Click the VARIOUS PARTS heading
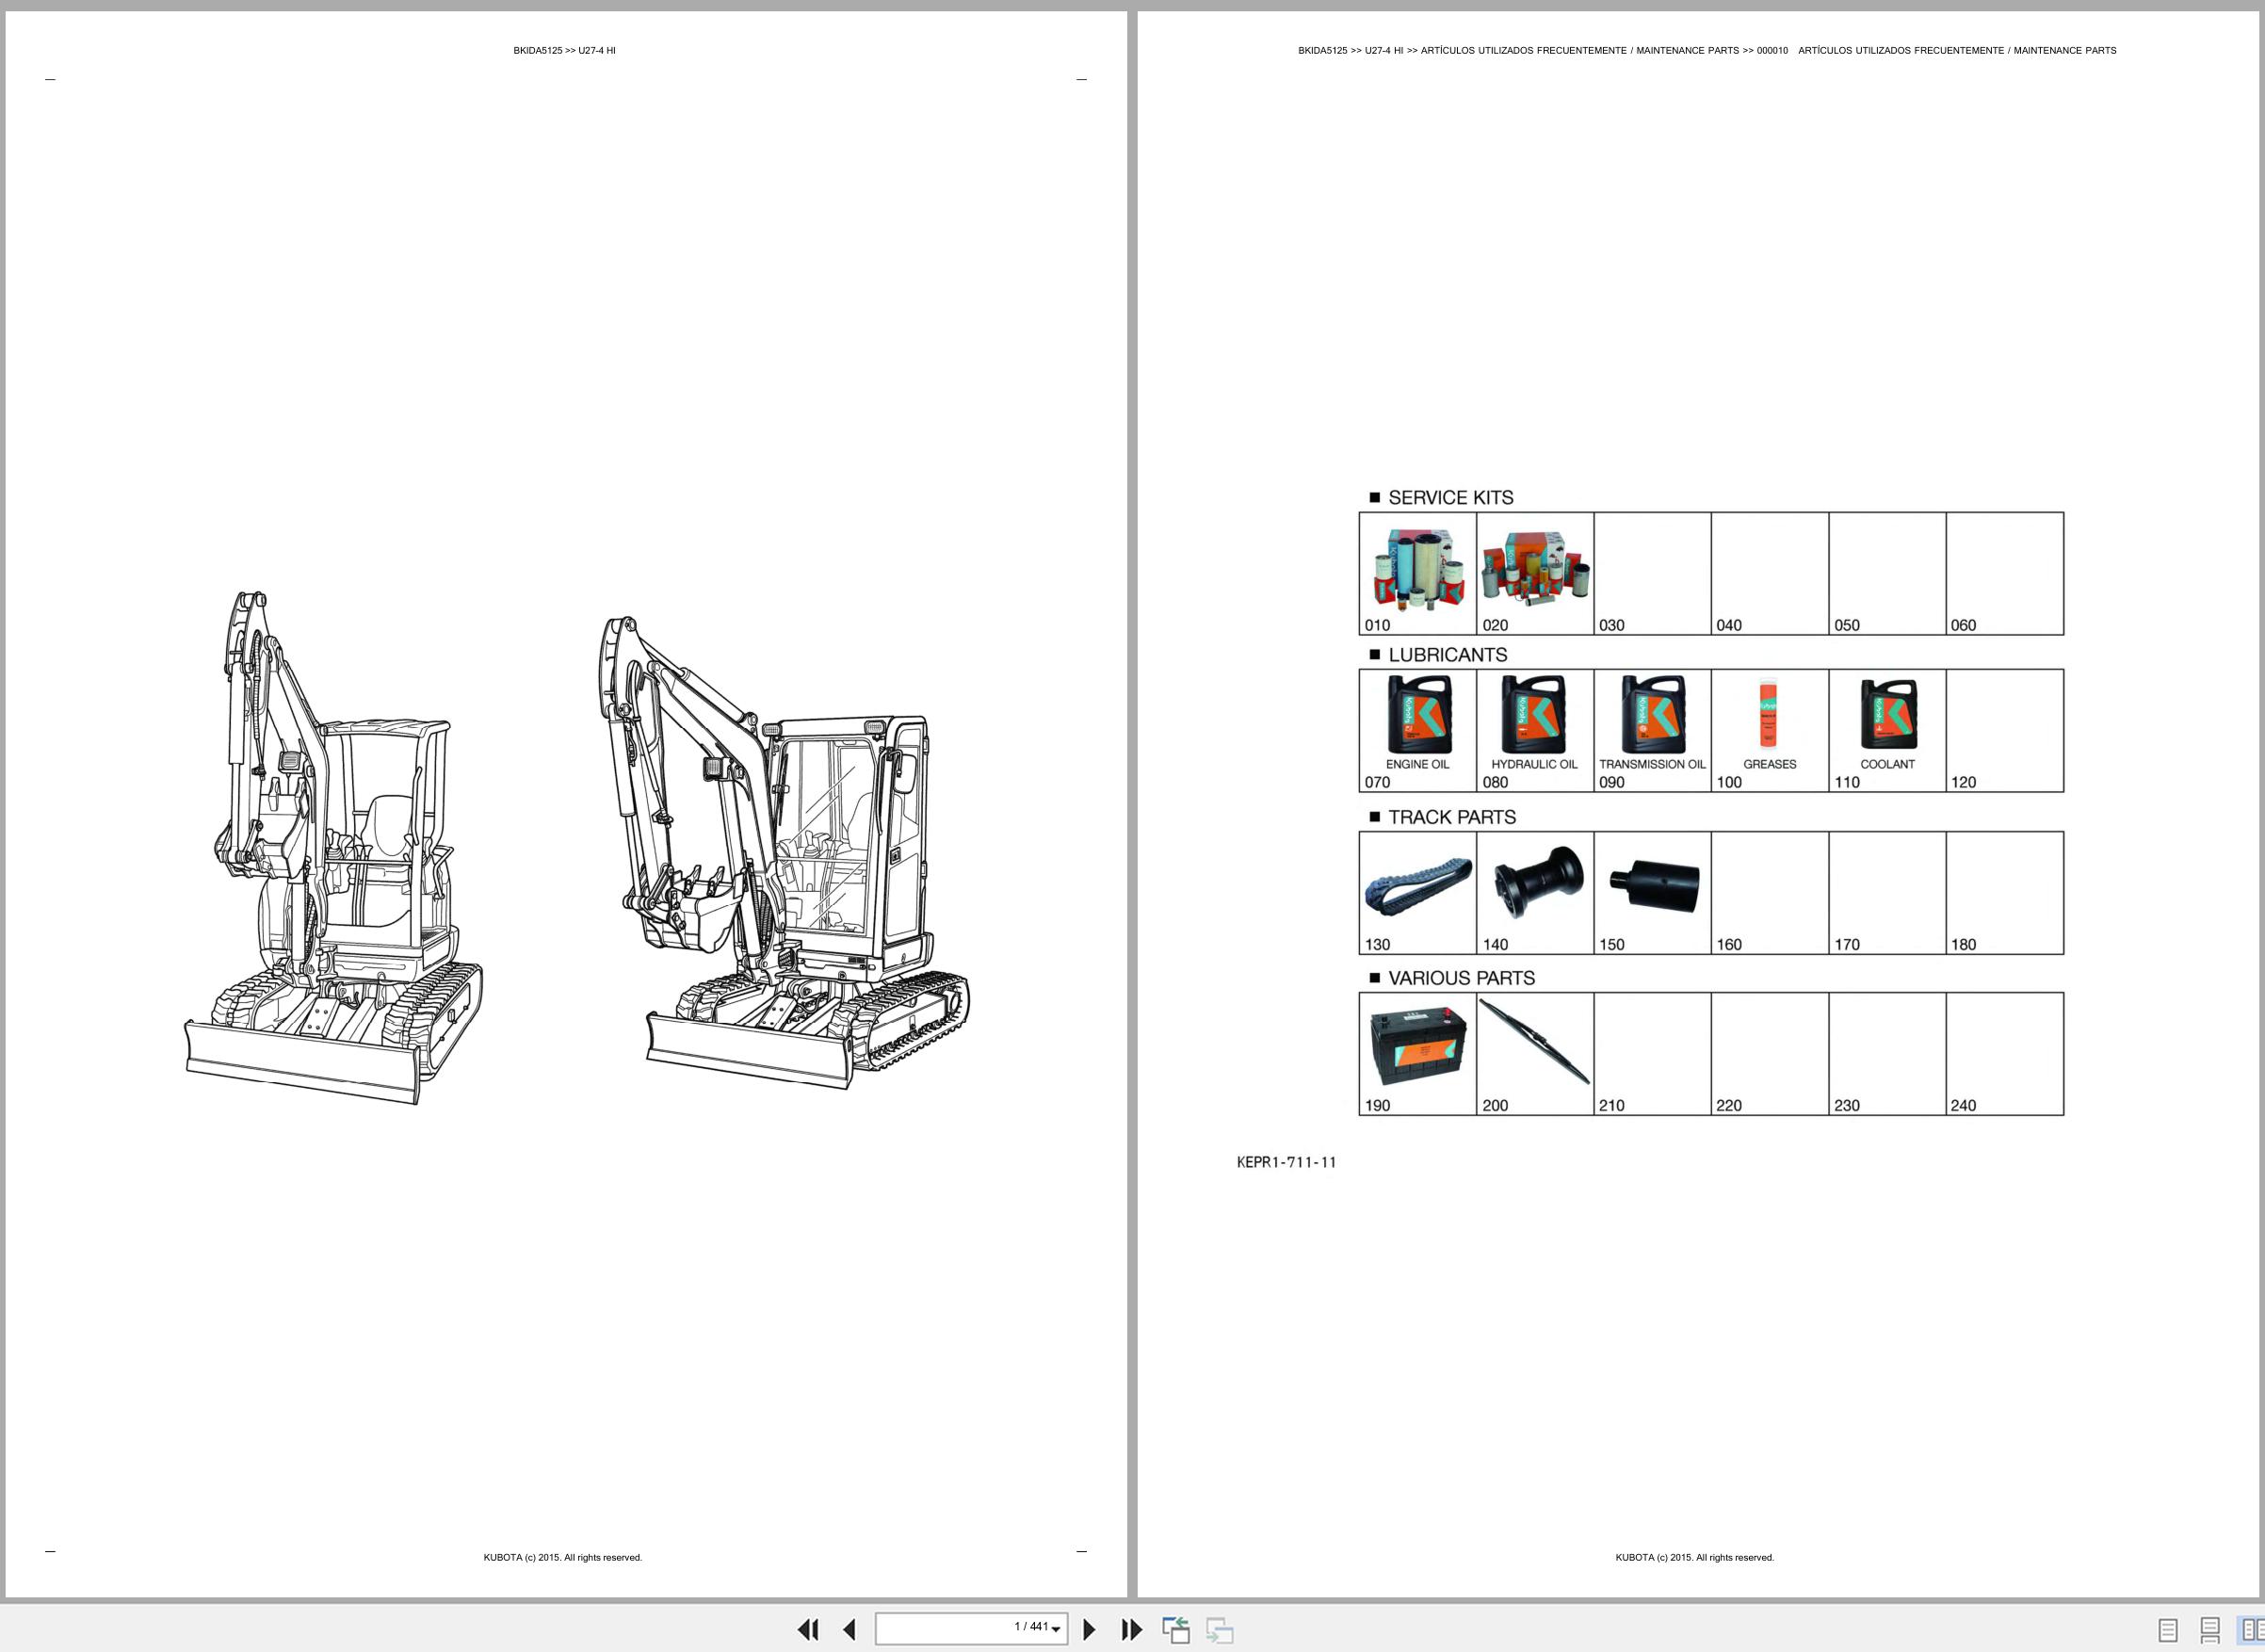The width and height of the screenshot is (2265, 1652). pos(1461,978)
